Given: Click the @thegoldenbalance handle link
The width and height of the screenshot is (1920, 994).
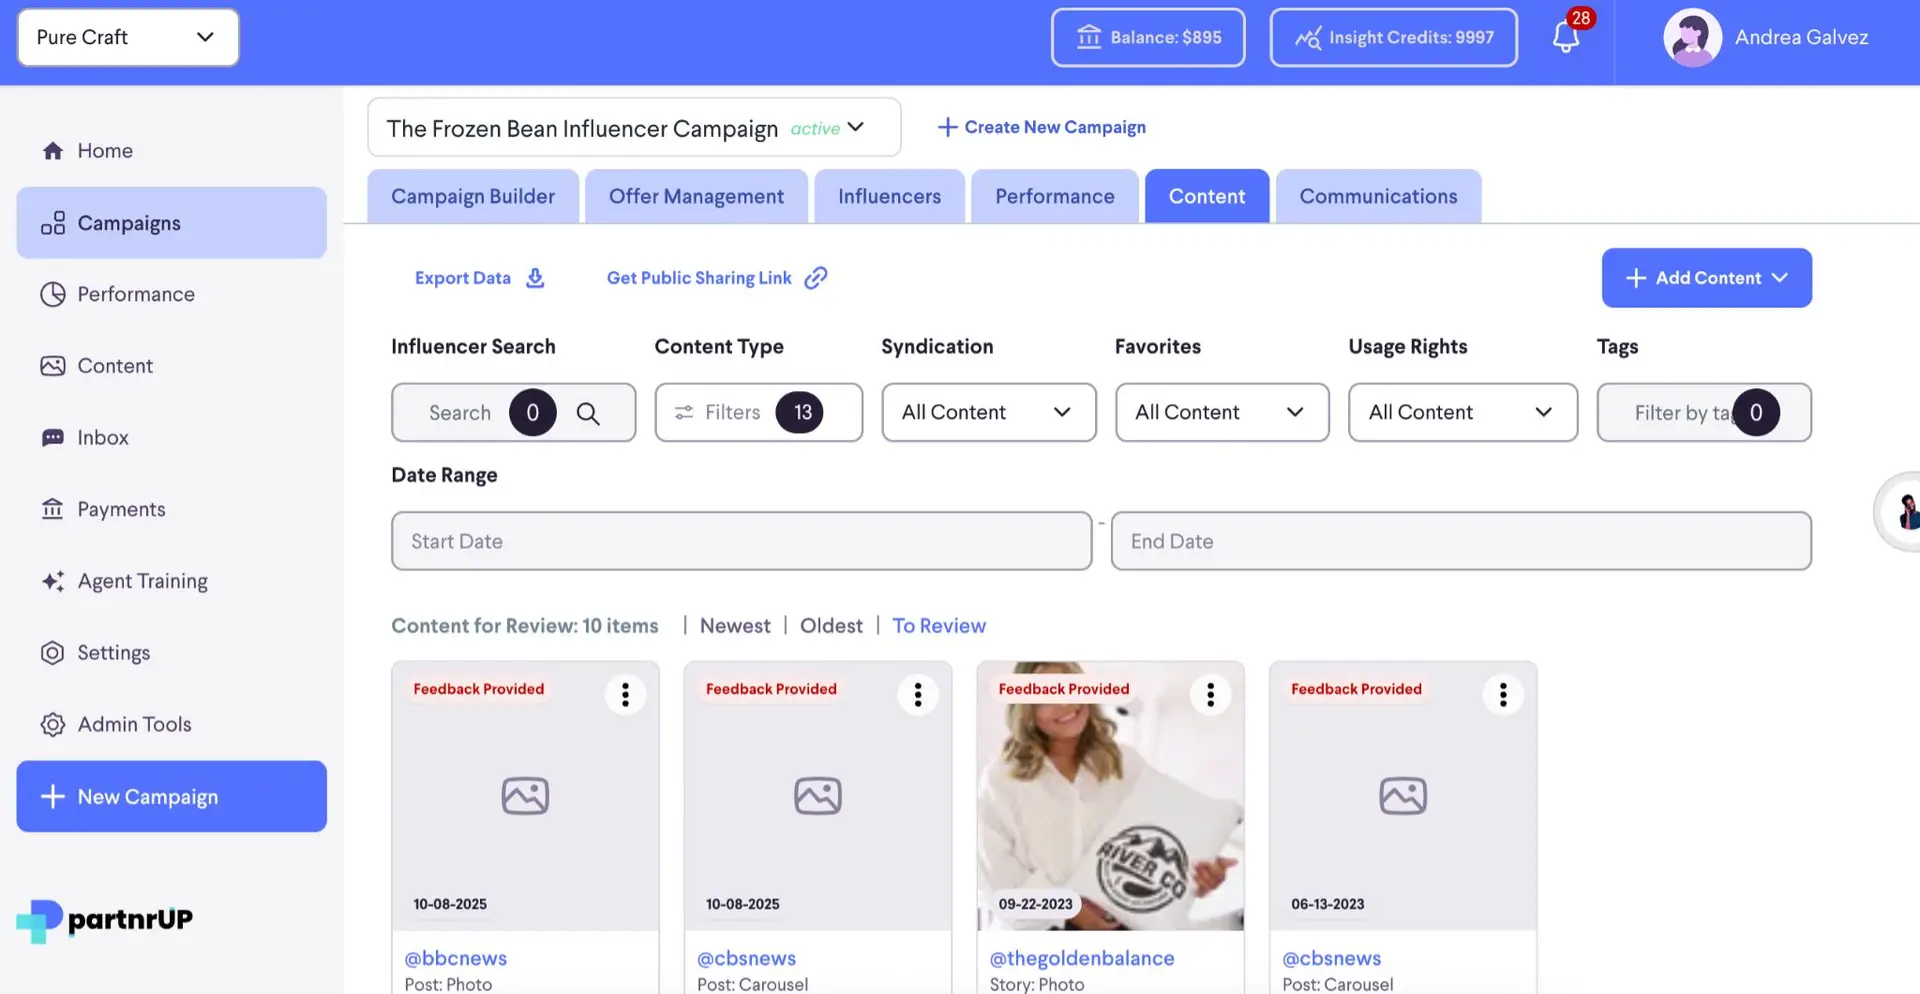Looking at the screenshot, I should coord(1082,958).
